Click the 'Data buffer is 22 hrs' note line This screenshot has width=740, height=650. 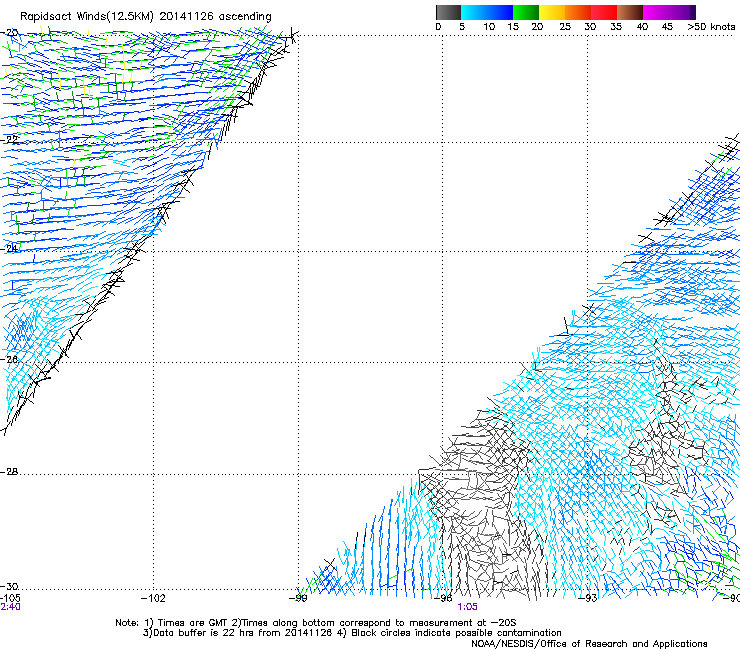tap(352, 633)
